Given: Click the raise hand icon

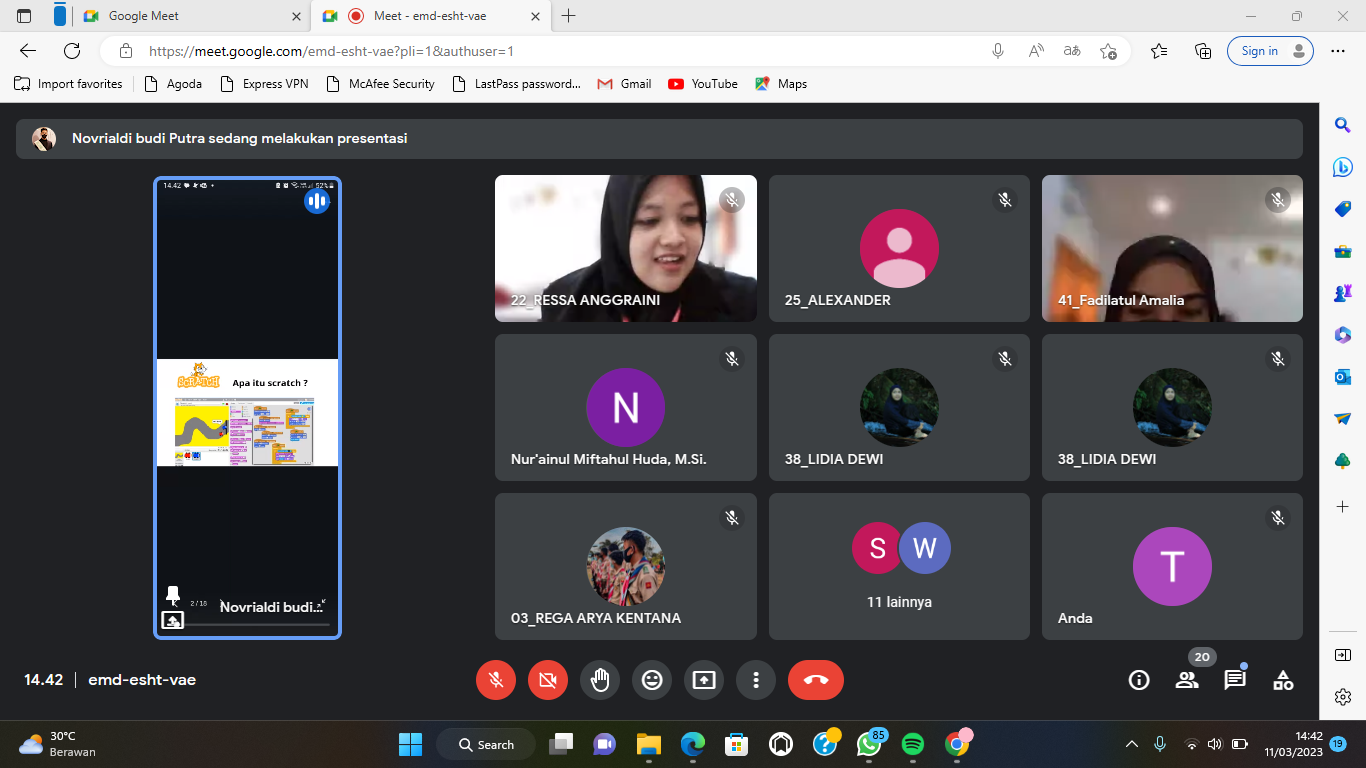Looking at the screenshot, I should pos(600,680).
